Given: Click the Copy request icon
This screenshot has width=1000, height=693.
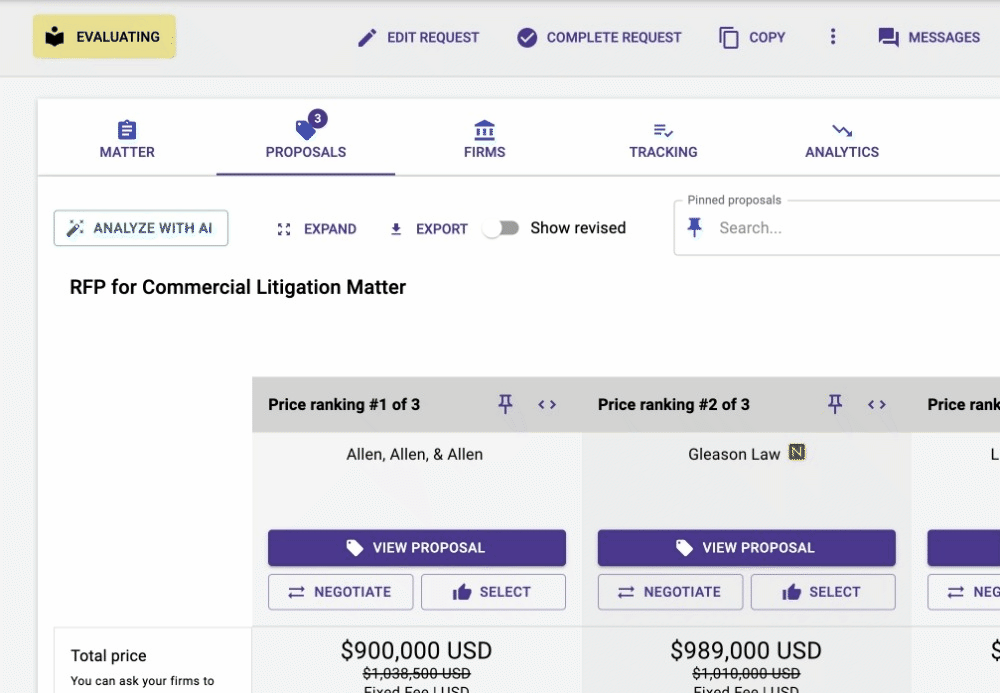Looking at the screenshot, I should pyautogui.click(x=729, y=38).
